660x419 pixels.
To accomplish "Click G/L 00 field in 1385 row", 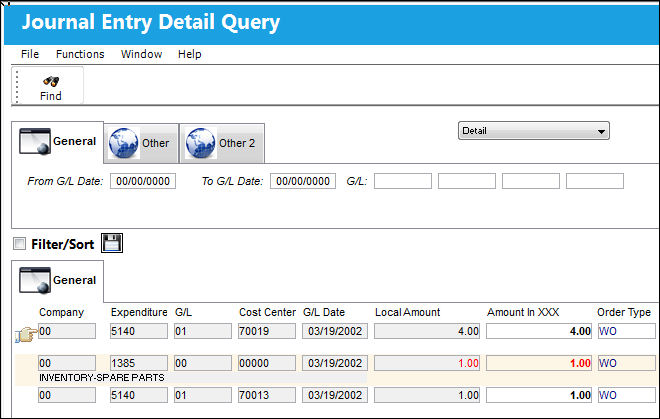I will (203, 363).
